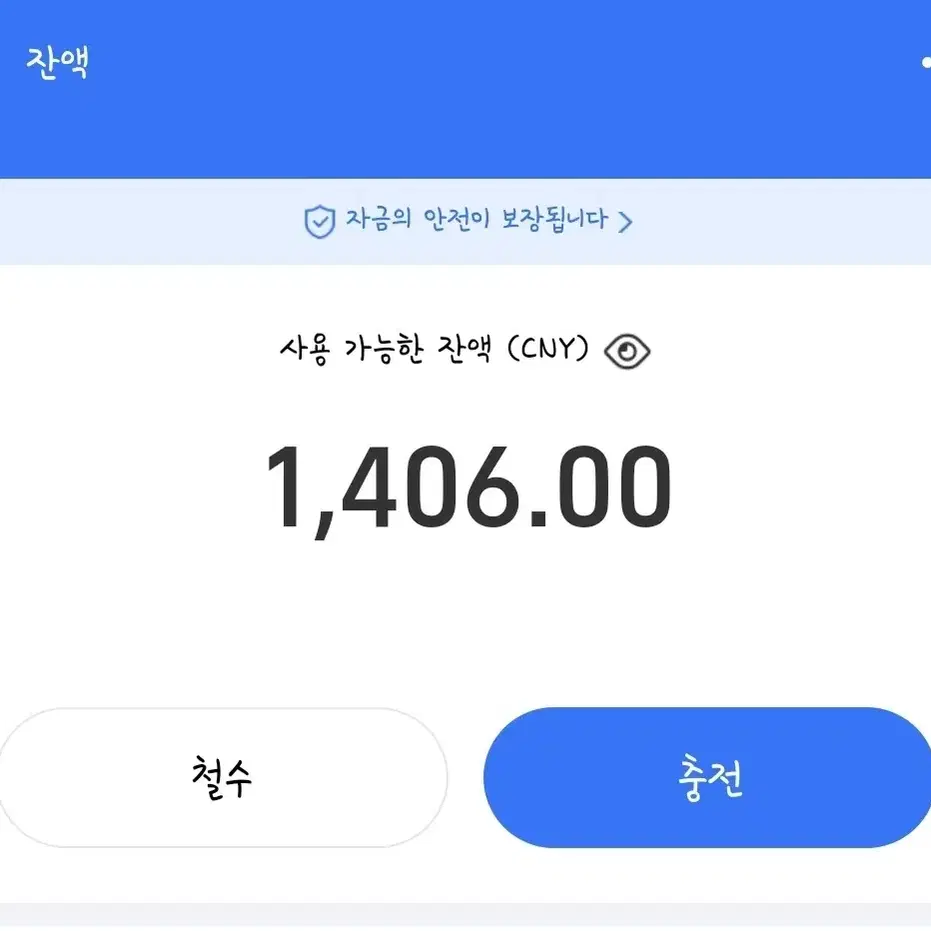Image resolution: width=931 pixels, height=931 pixels.
Task: Click the 1,406.00 balance amount
Action: point(469,488)
